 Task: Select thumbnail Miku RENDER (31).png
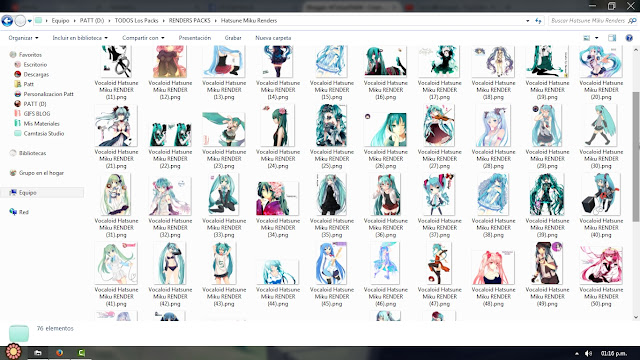[x=116, y=195]
